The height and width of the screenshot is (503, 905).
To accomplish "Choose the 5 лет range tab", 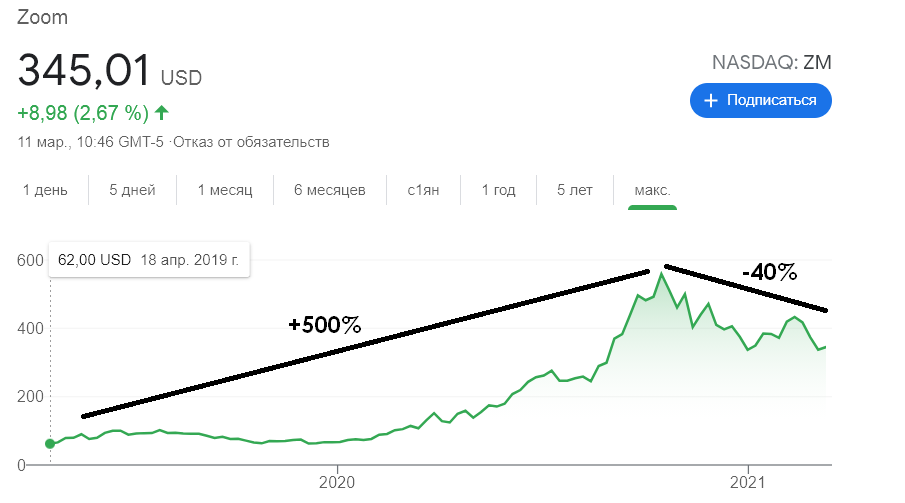I will click(575, 190).
